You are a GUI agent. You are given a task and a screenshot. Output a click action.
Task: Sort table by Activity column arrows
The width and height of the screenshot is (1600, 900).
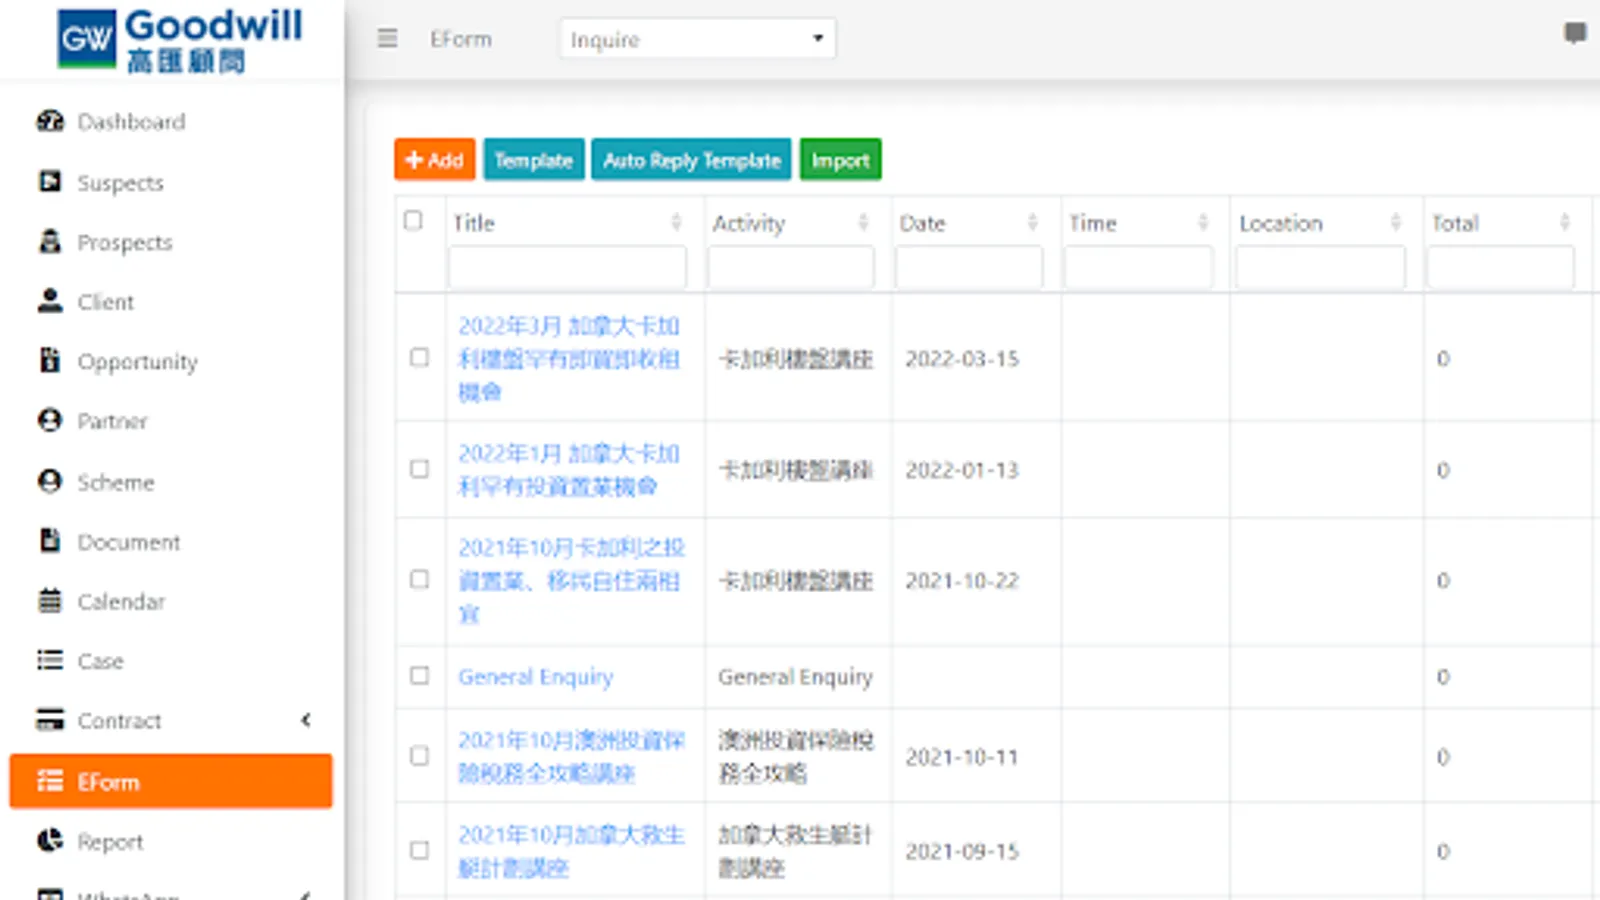tap(863, 222)
